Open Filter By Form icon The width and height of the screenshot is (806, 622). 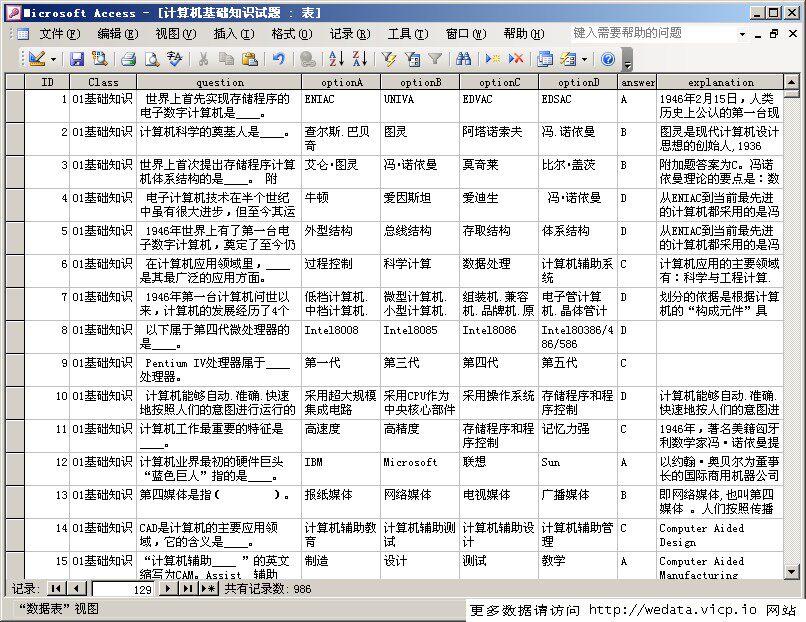(412, 59)
